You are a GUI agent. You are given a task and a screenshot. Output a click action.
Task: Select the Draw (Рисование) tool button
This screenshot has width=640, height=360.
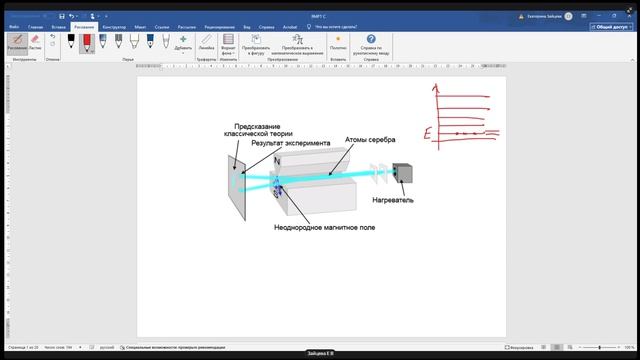point(17,43)
